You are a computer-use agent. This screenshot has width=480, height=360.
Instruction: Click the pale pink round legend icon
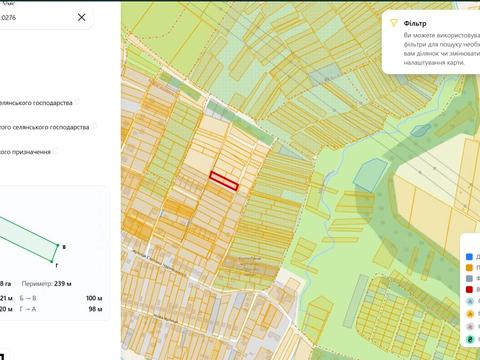pyautogui.click(x=470, y=326)
